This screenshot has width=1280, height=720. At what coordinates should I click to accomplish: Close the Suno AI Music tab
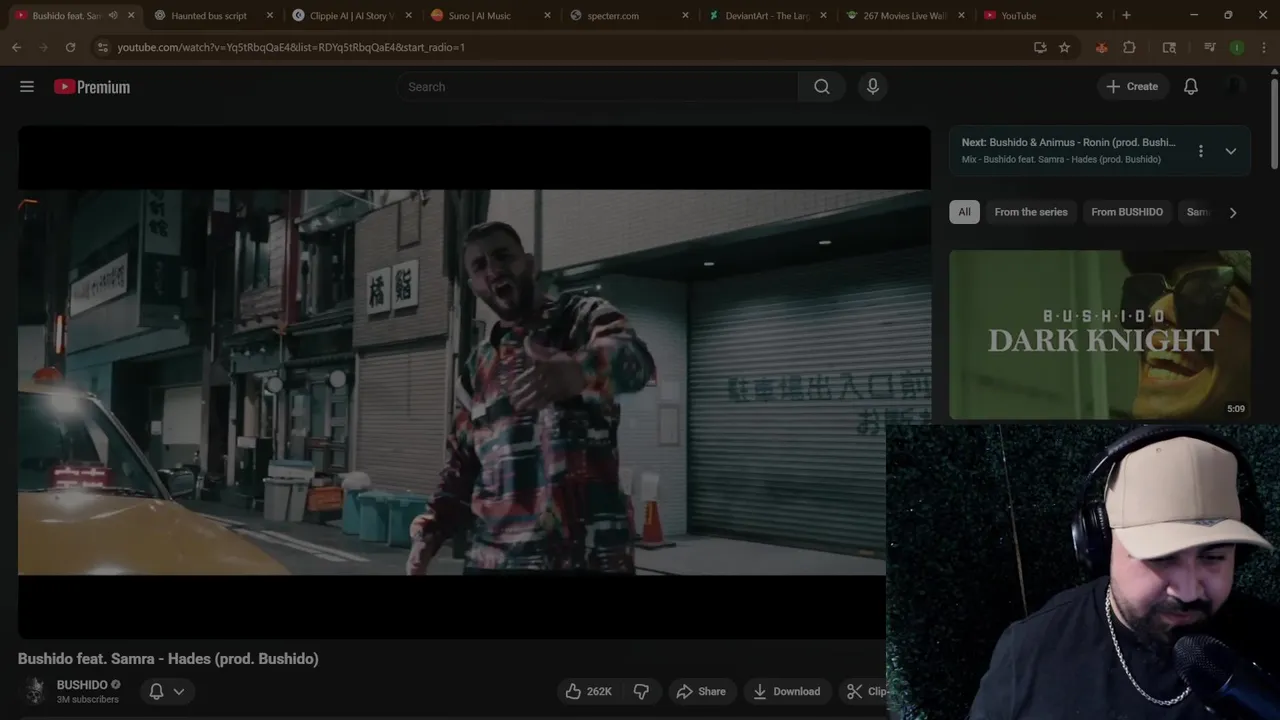click(547, 16)
